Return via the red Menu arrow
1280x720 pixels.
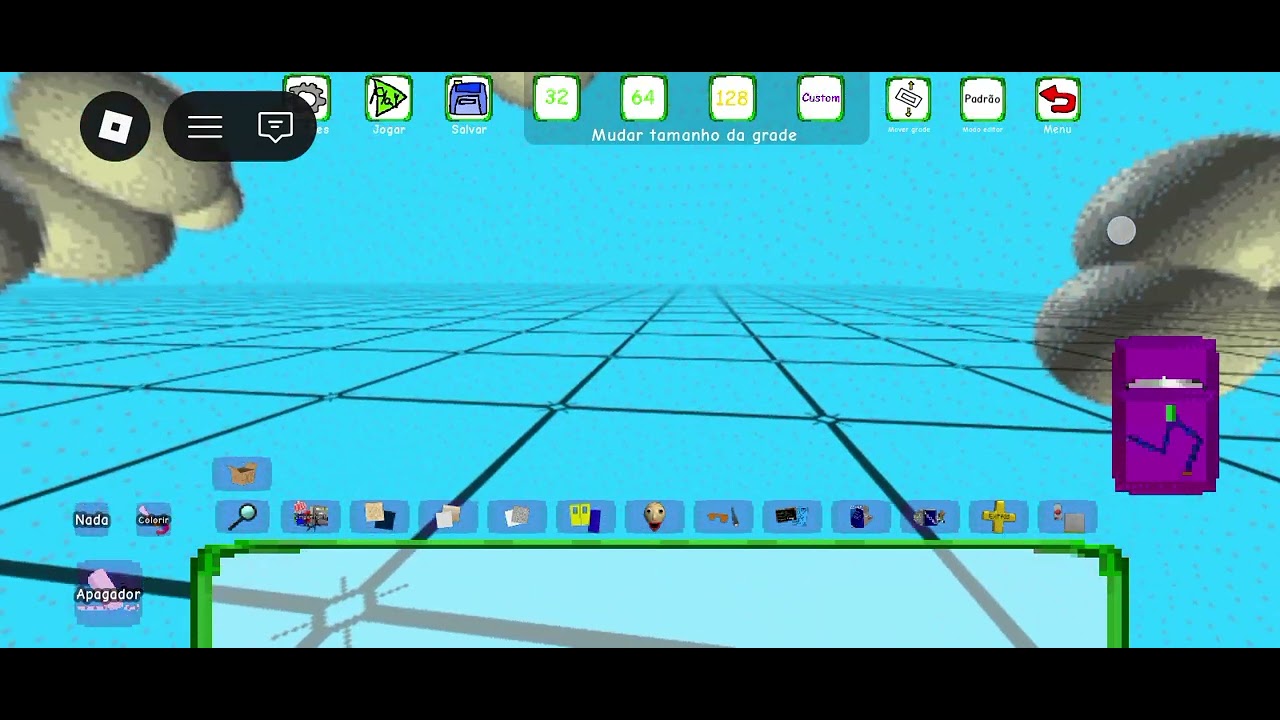(1058, 98)
